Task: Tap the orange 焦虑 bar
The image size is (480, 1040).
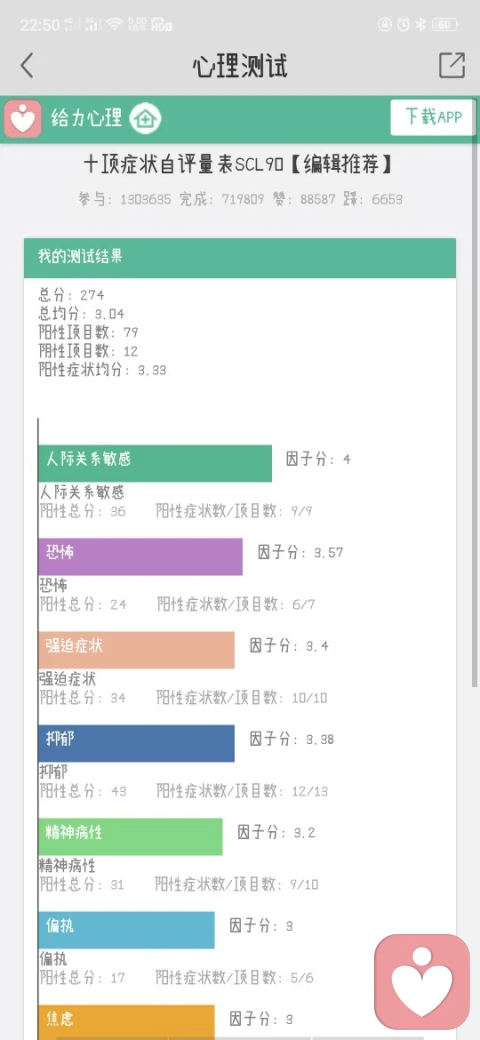Action: 127,1022
